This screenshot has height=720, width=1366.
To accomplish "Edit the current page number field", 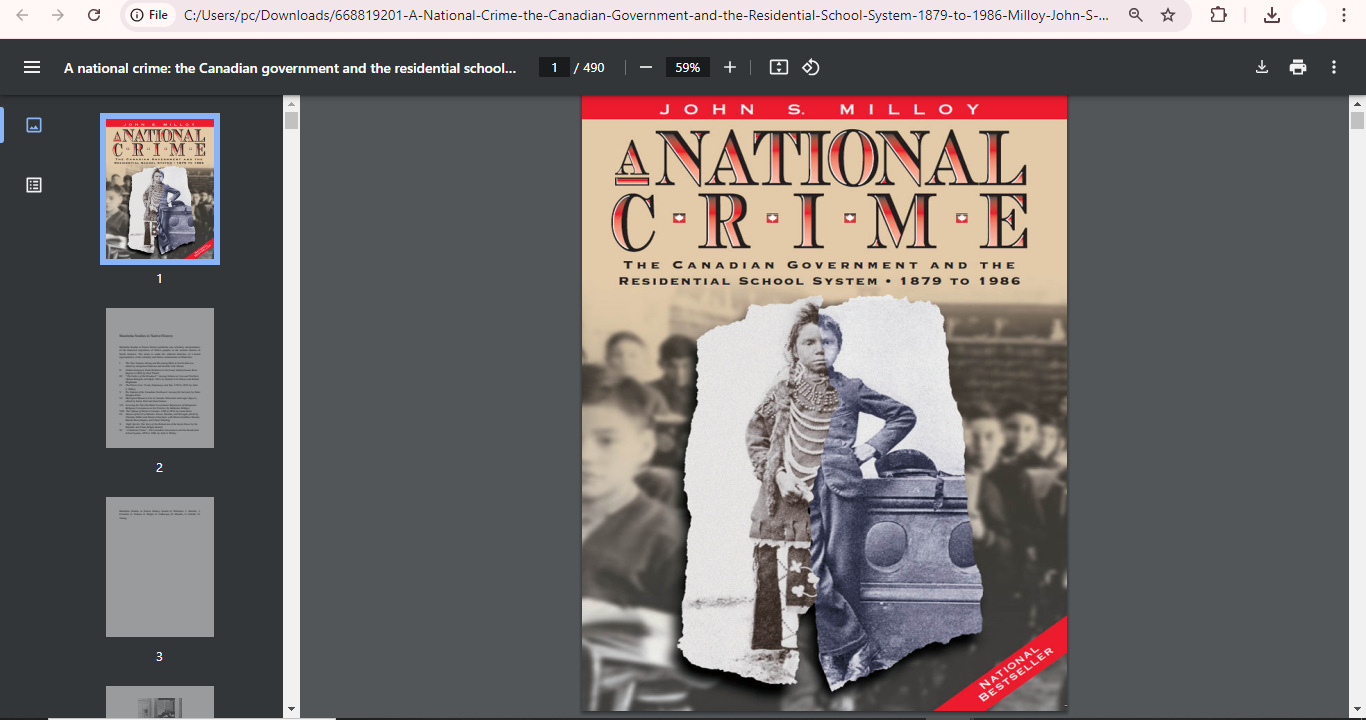I will (x=554, y=67).
